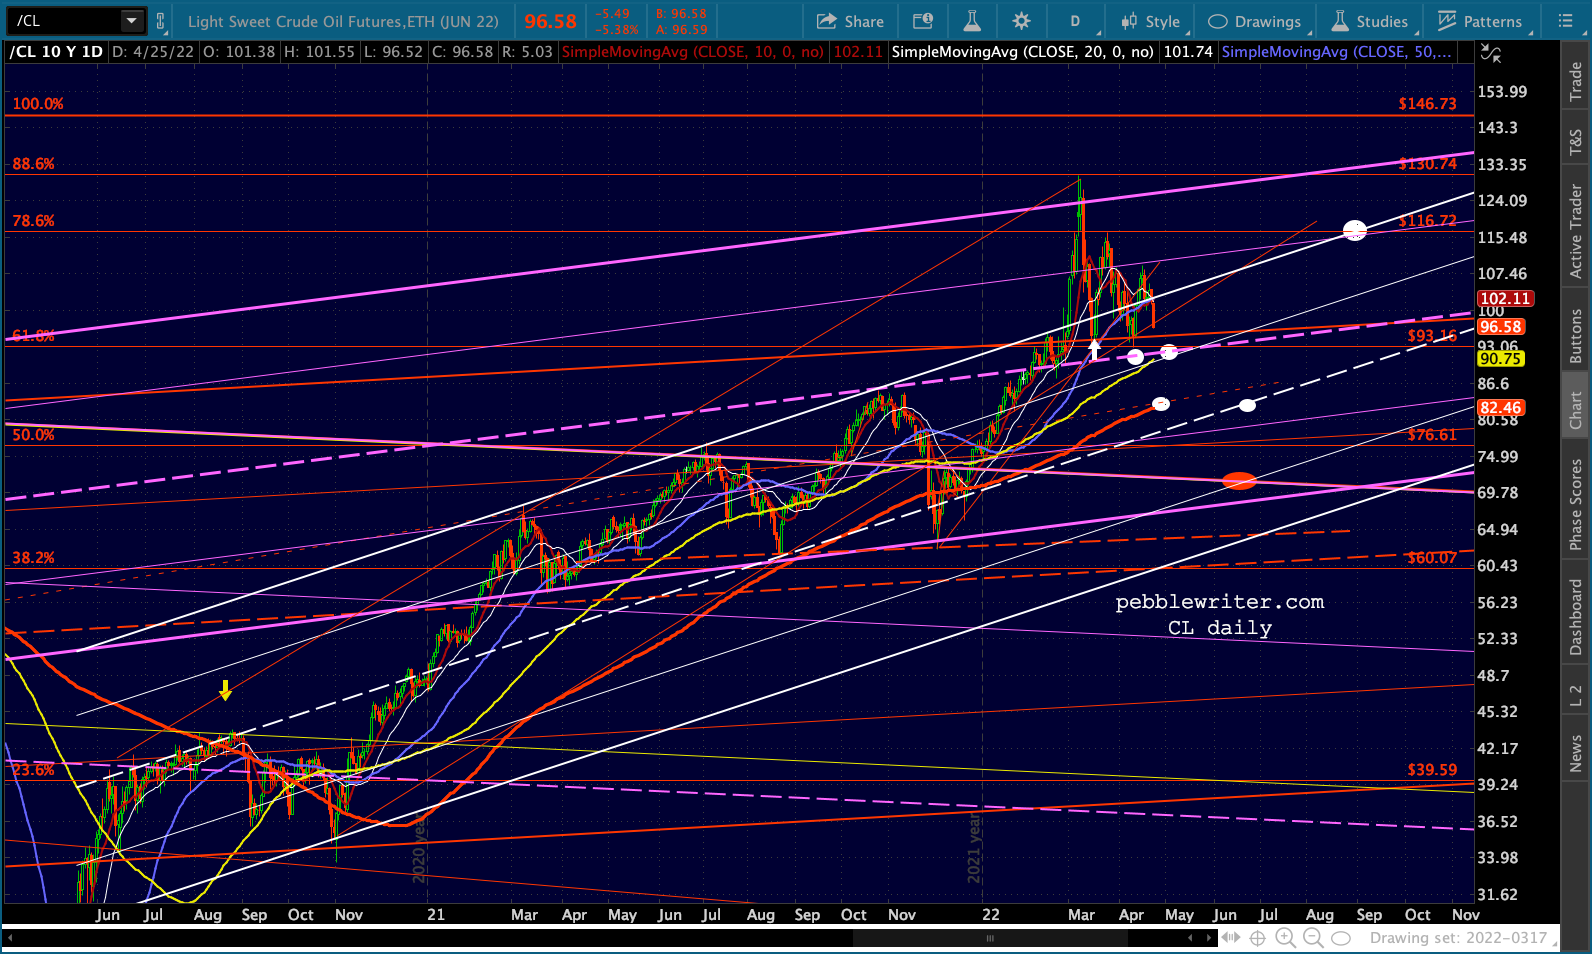
Task: Open the Drawings menu
Action: (1254, 21)
